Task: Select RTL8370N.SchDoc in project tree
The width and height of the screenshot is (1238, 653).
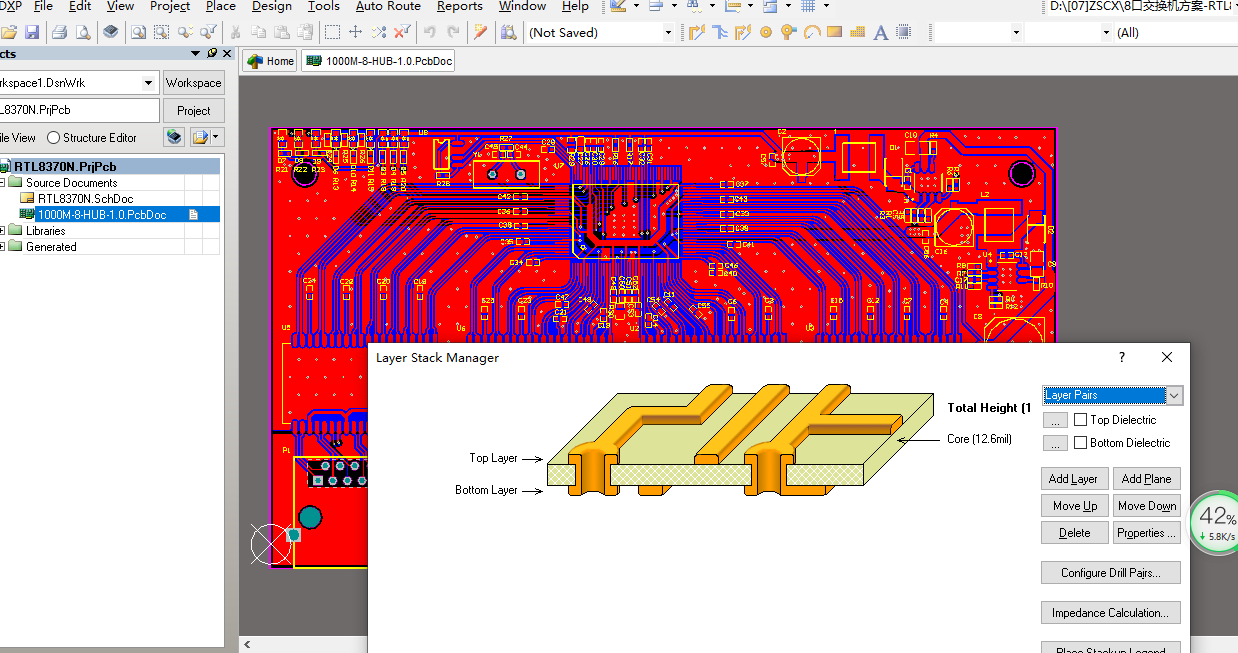Action: point(85,199)
